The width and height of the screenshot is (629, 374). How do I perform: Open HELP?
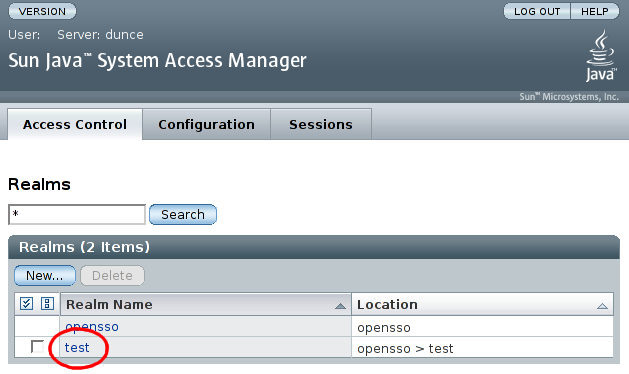[595, 11]
